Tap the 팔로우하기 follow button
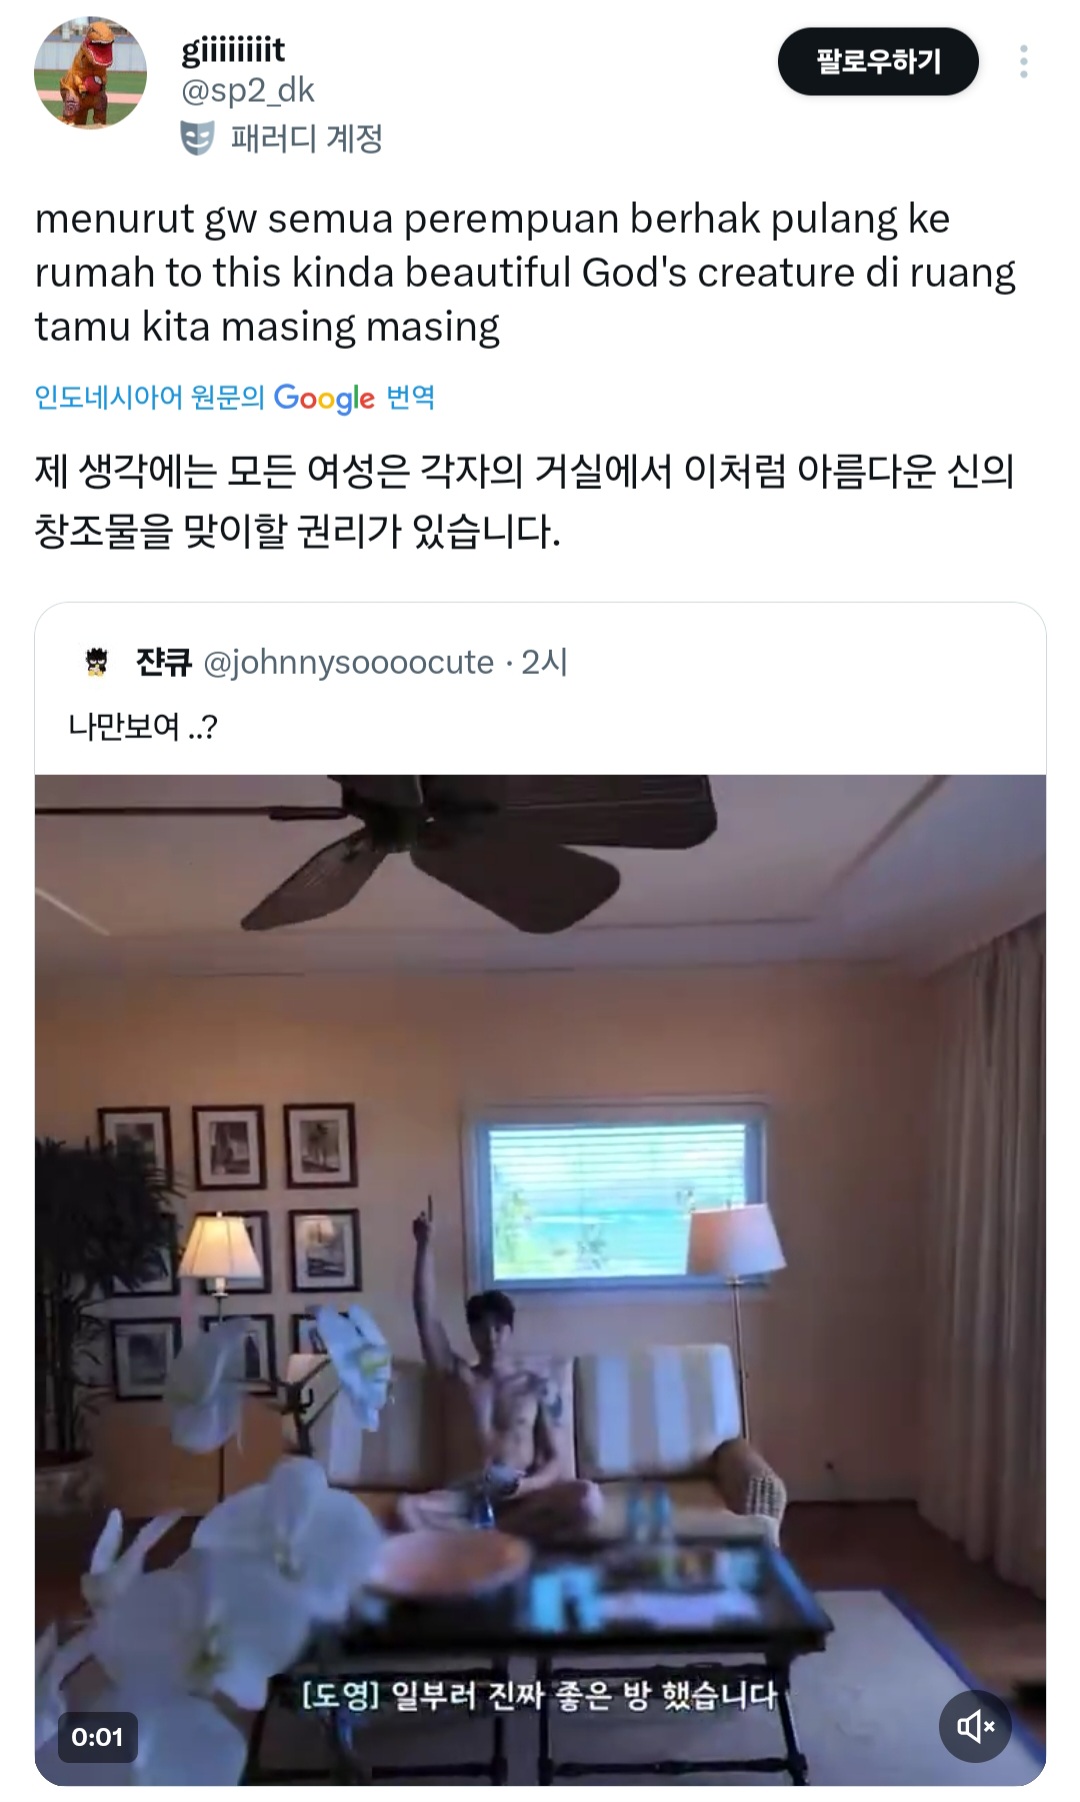 (x=878, y=62)
